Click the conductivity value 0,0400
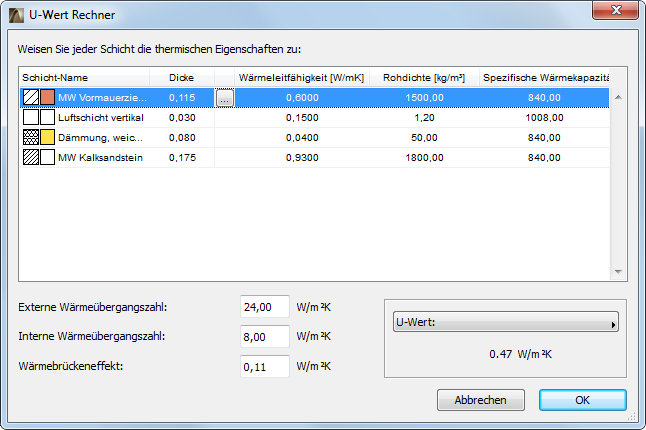 pos(302,138)
